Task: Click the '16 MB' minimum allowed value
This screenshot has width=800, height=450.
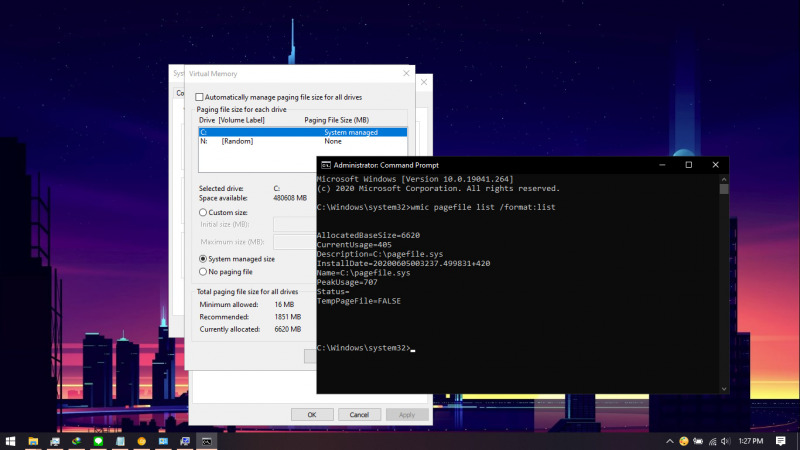Action: point(284,304)
